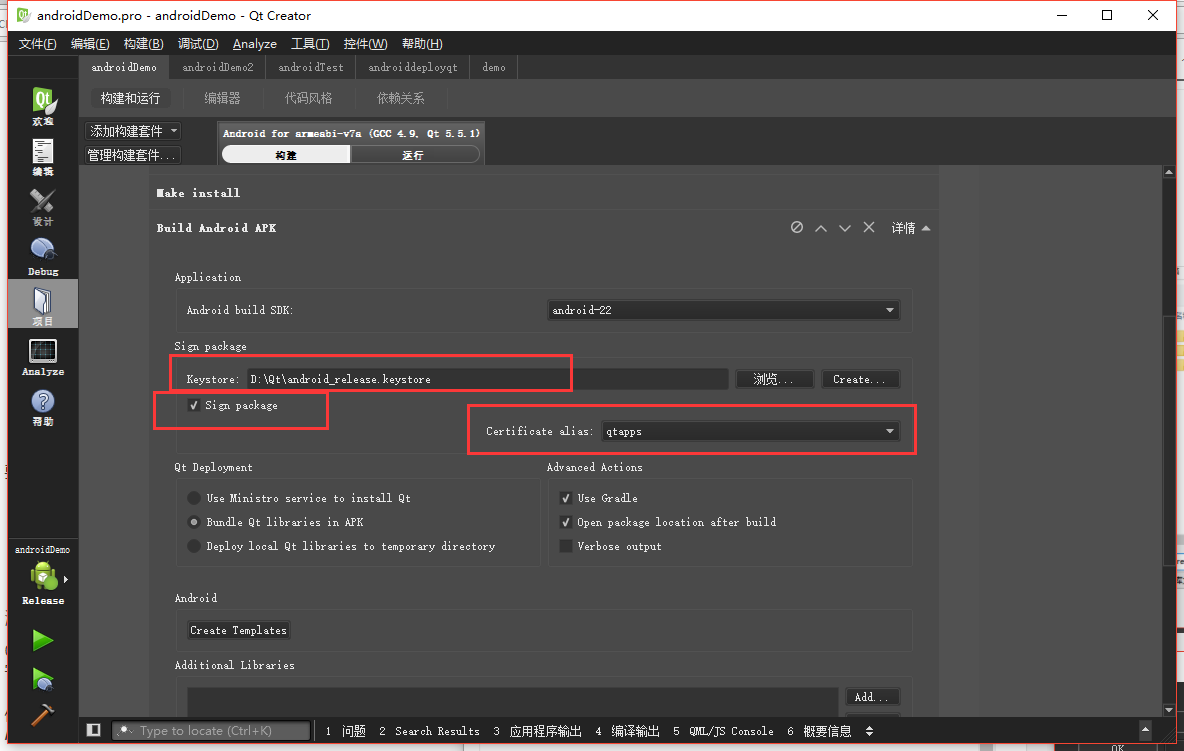
Task: Open the 代码风格 settings tab
Action: click(308, 98)
